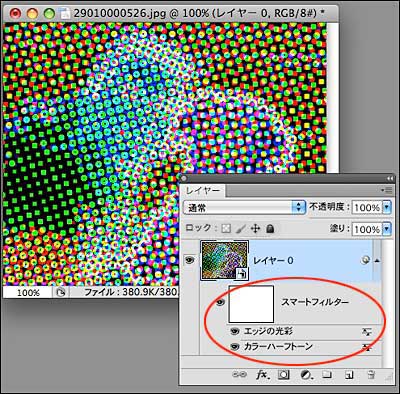Hide the エッジの光彩 filter
Viewport: 400px width, 394px height.
[235, 331]
